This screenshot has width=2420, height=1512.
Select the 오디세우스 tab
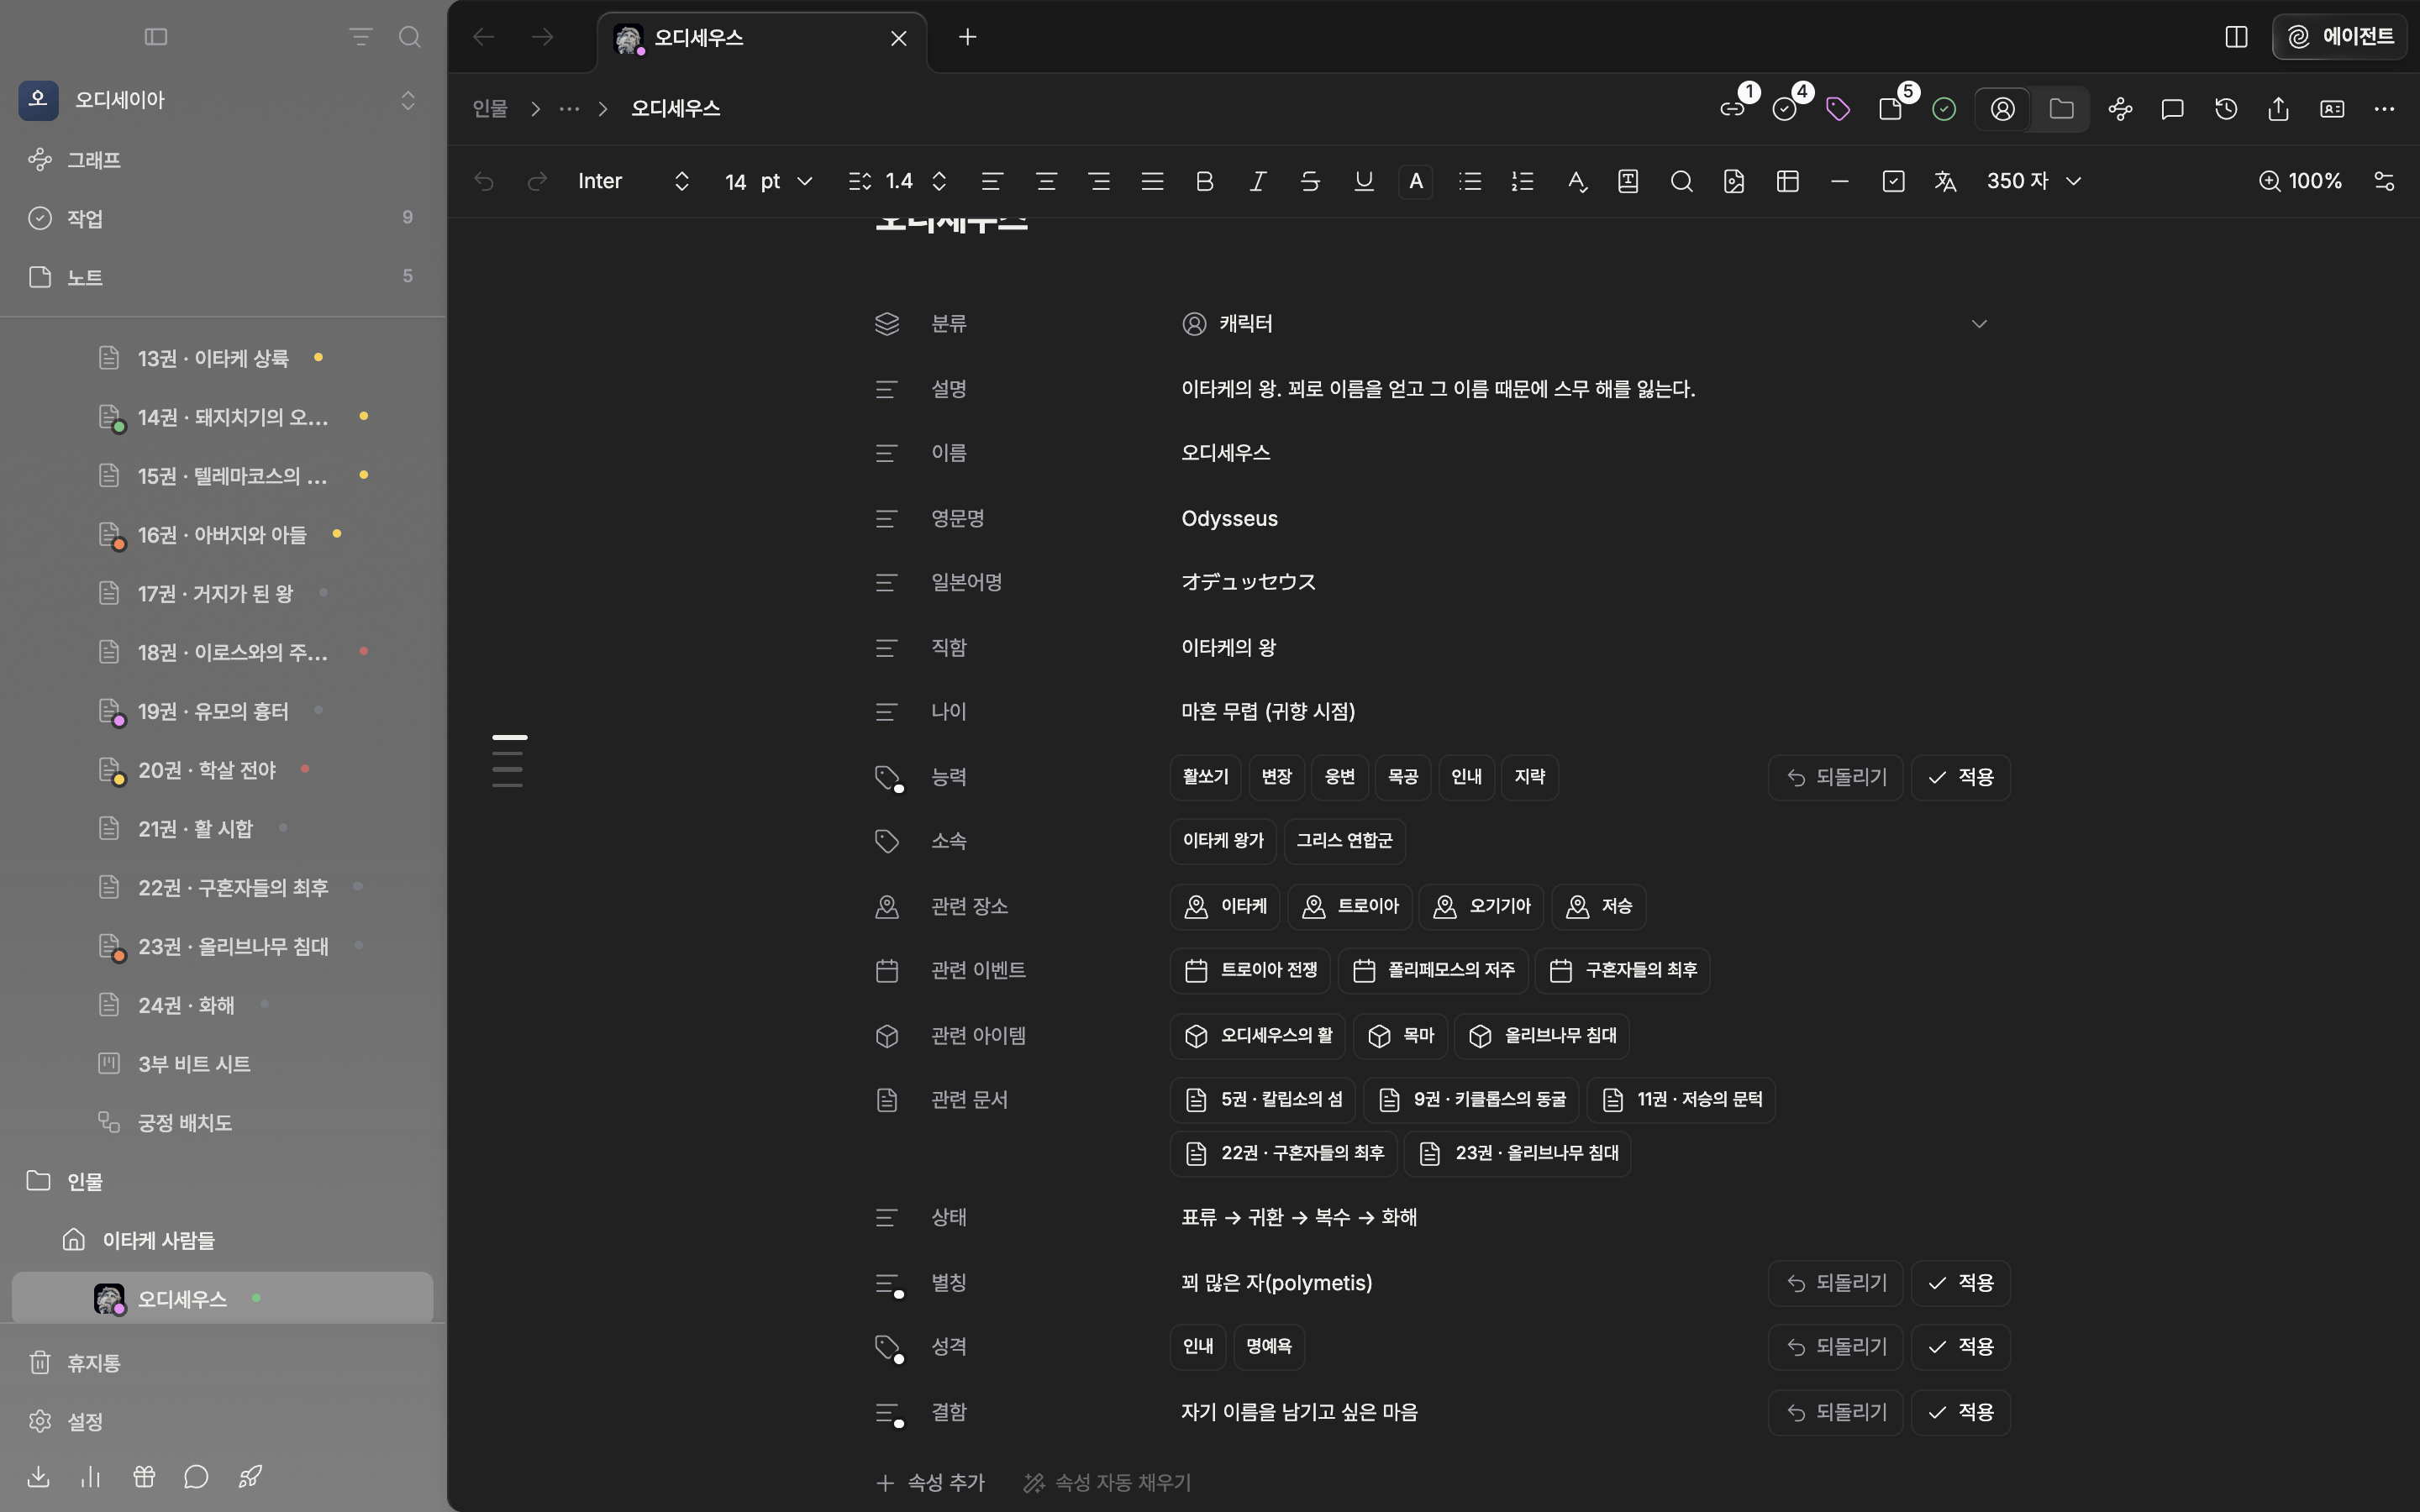pos(762,38)
